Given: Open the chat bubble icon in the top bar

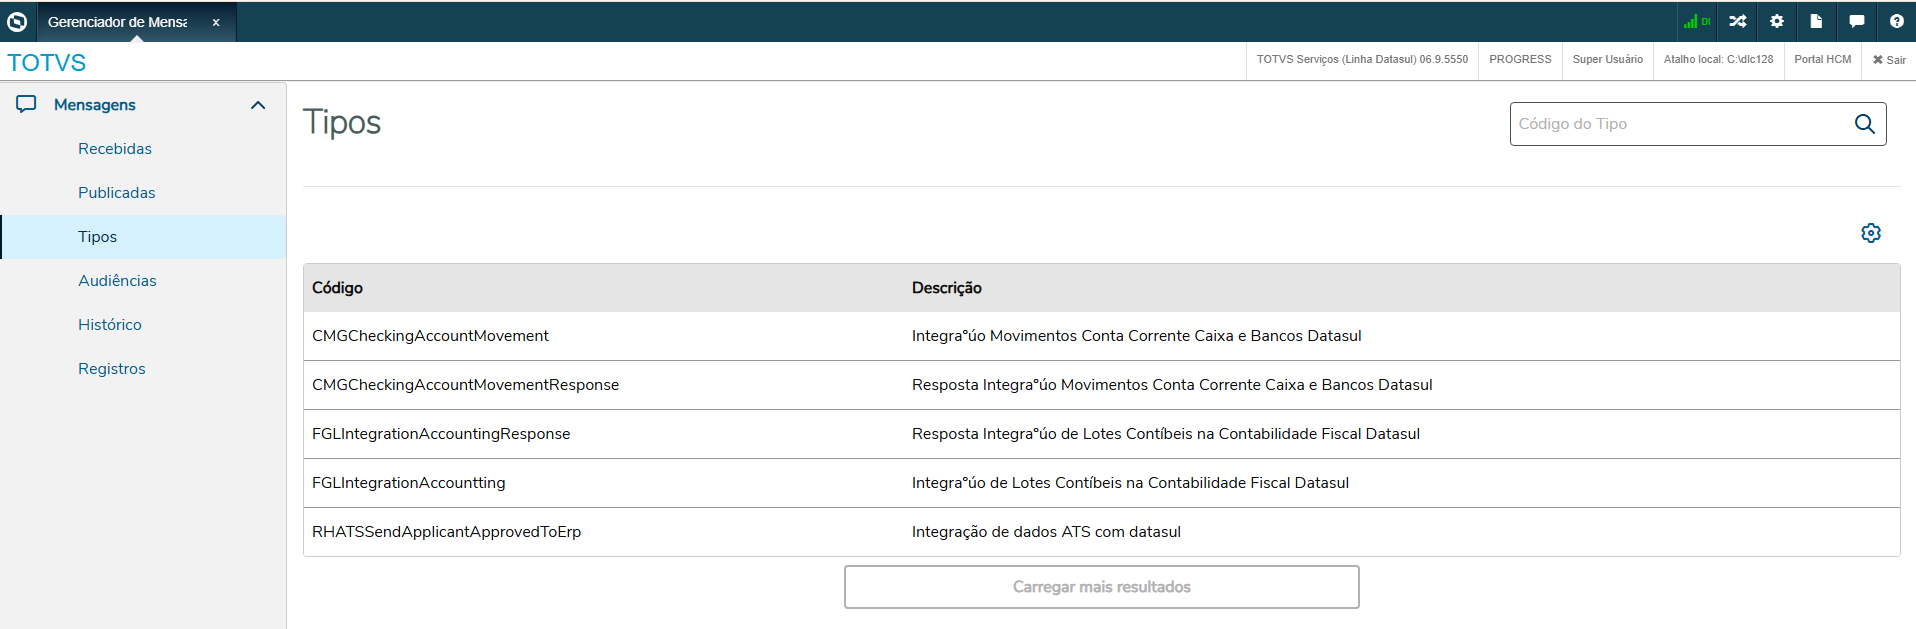Looking at the screenshot, I should 1856,21.
